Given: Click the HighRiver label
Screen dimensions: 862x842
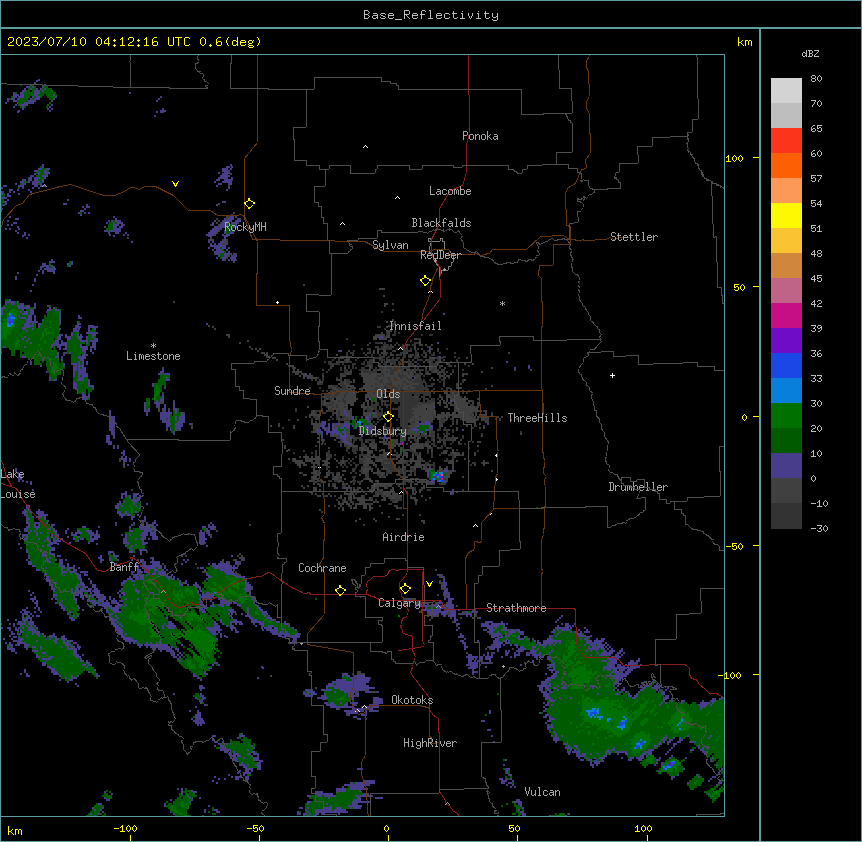Looking at the screenshot, I should point(430,743).
